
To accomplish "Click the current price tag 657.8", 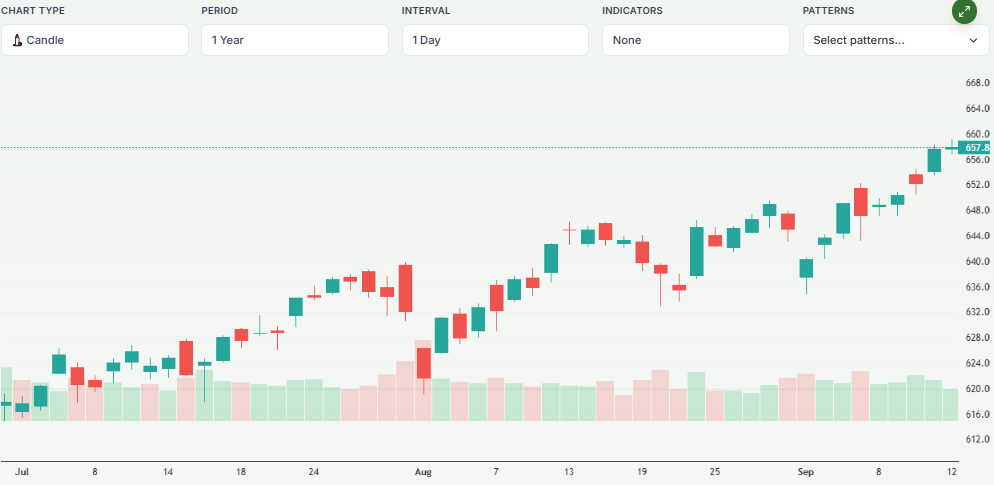I will pyautogui.click(x=976, y=148).
